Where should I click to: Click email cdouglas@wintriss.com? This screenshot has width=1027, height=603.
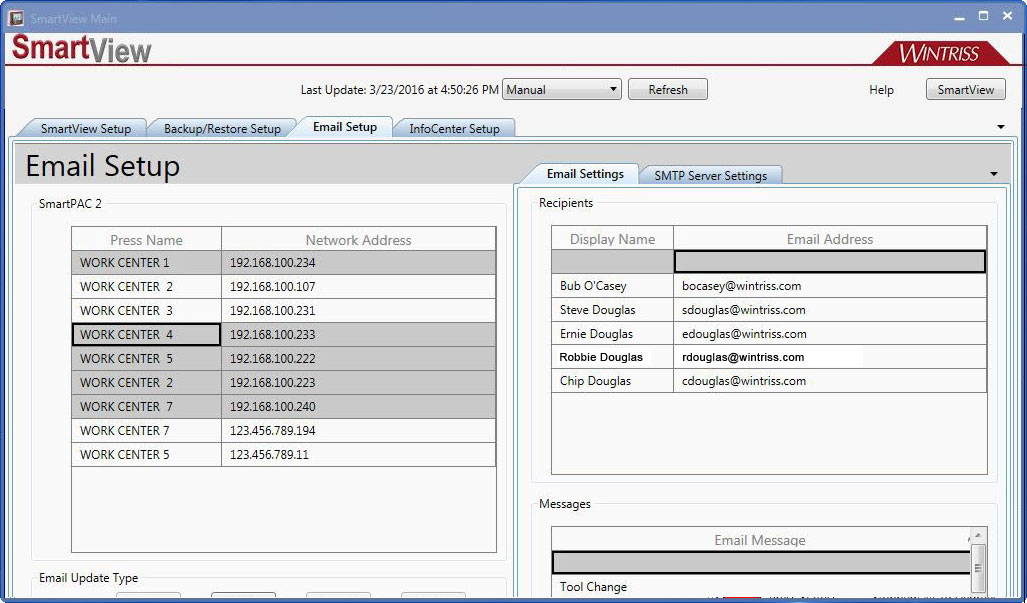(743, 381)
